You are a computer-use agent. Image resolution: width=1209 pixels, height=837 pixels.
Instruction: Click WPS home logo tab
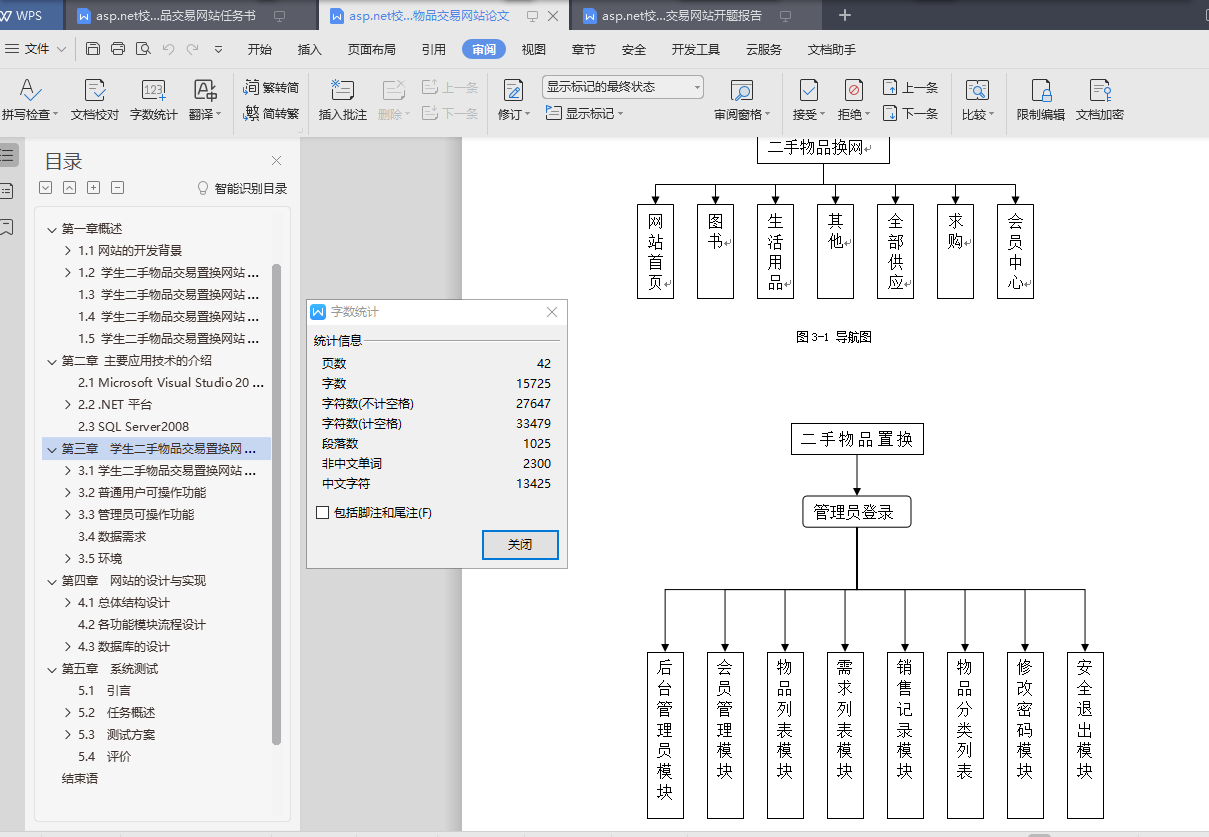[30, 15]
